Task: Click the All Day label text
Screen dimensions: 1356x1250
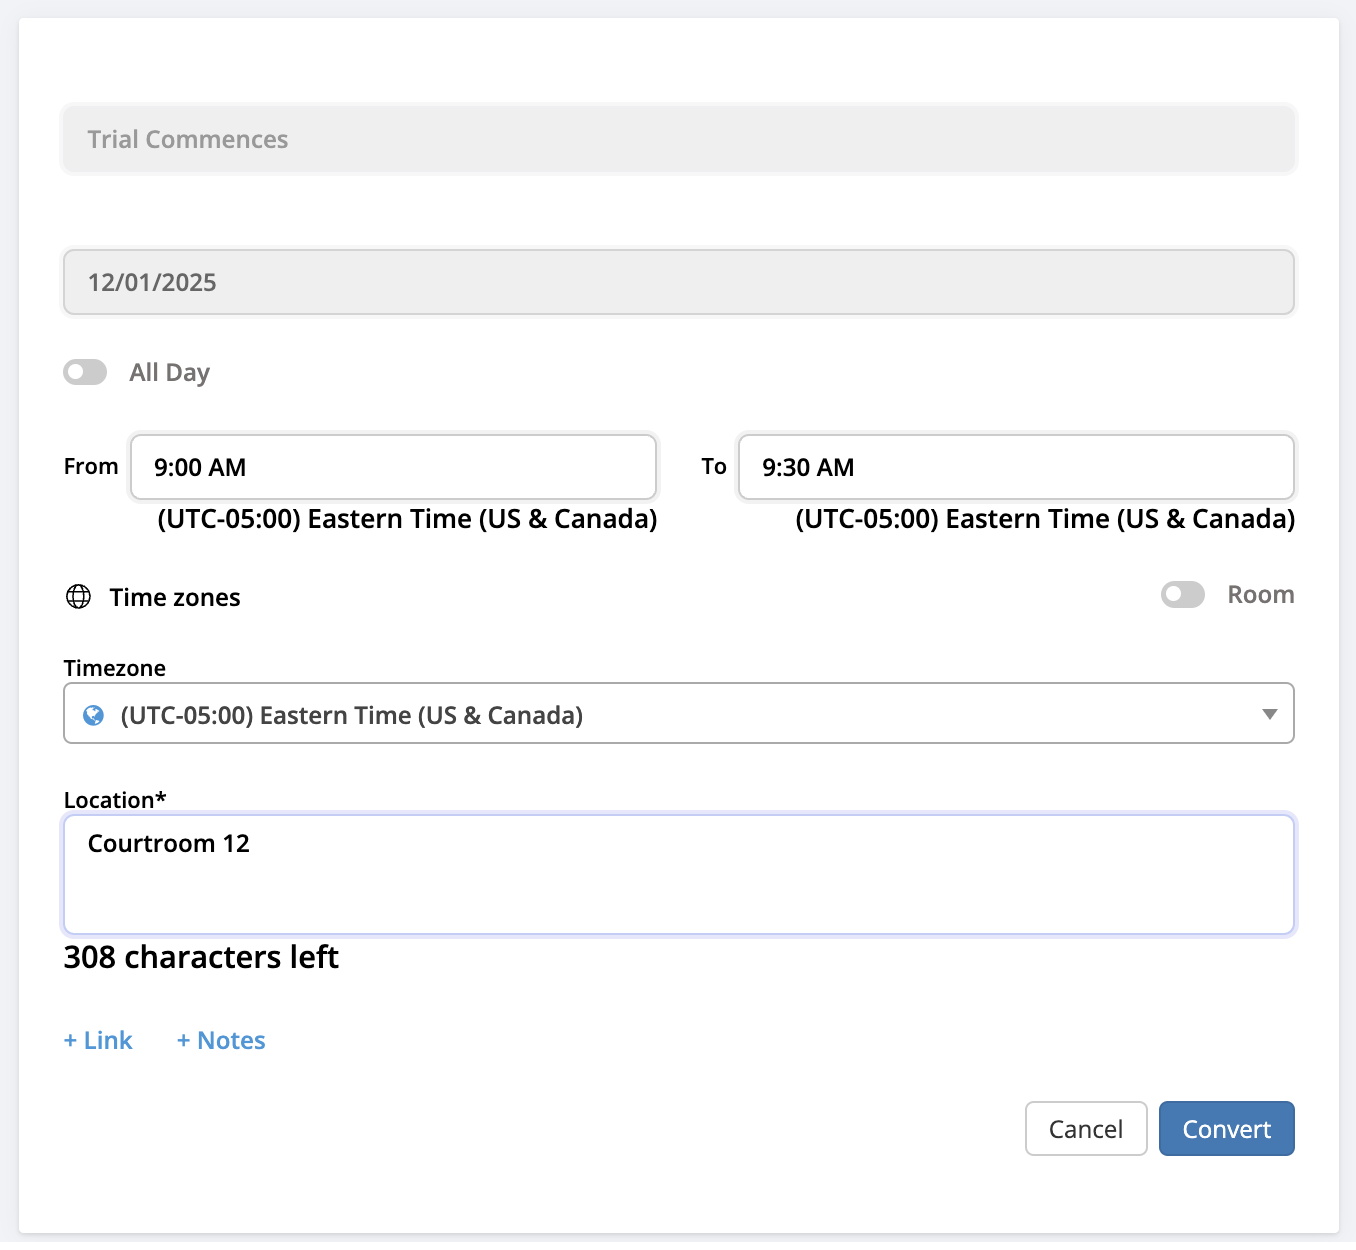Action: tap(169, 373)
